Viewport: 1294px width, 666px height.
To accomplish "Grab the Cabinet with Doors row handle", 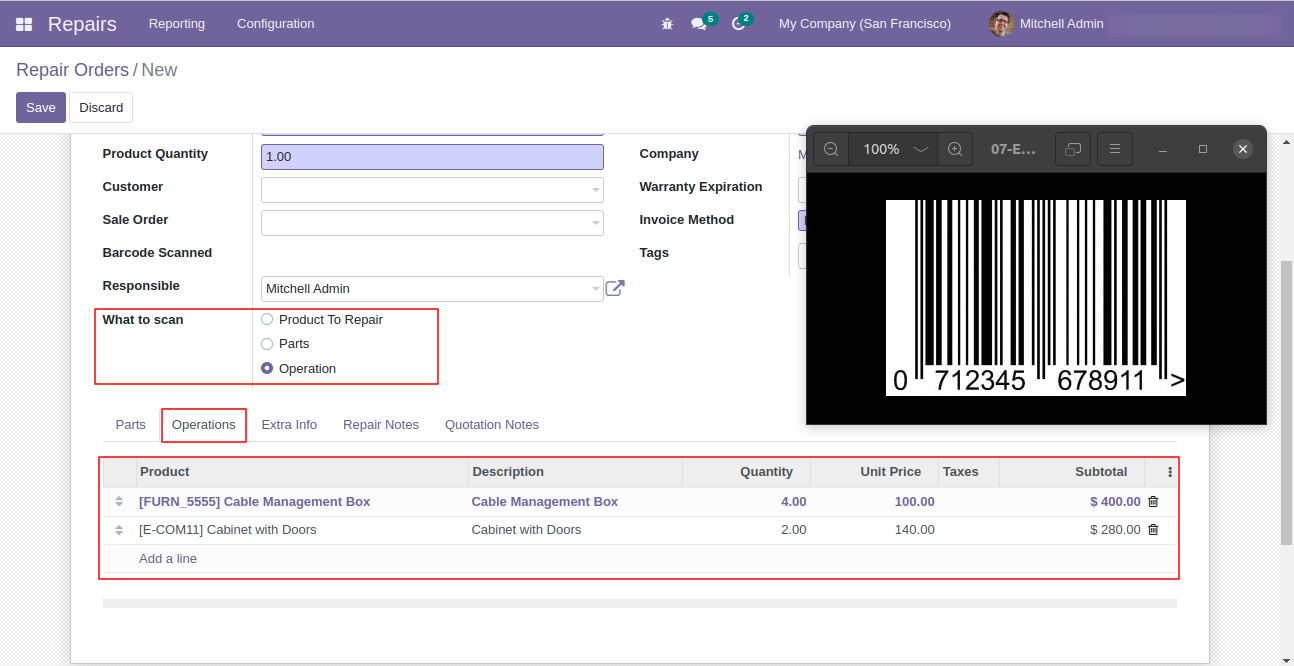I will [119, 530].
